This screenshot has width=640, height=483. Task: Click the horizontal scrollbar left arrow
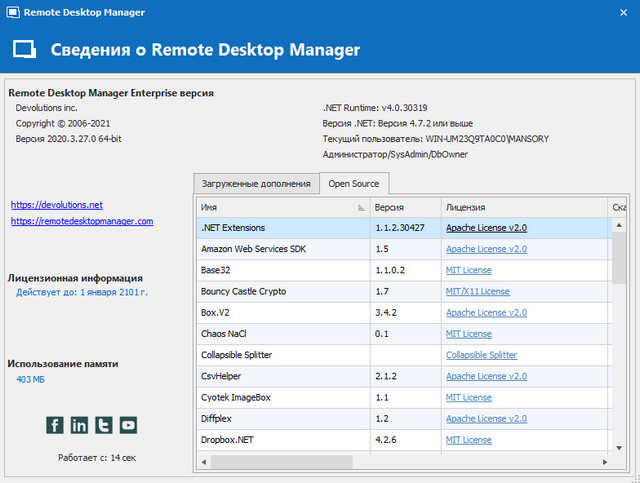point(204,462)
